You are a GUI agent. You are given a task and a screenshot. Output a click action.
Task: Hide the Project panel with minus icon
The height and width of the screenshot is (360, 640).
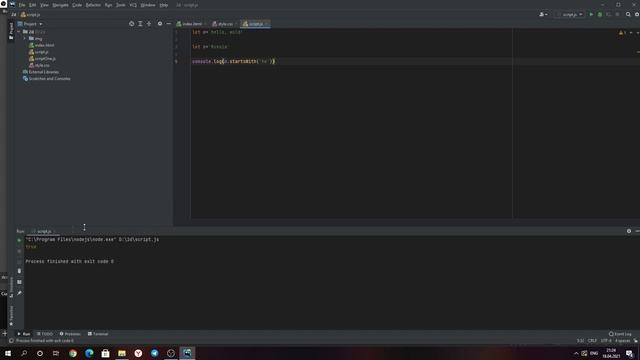[x=168, y=24]
